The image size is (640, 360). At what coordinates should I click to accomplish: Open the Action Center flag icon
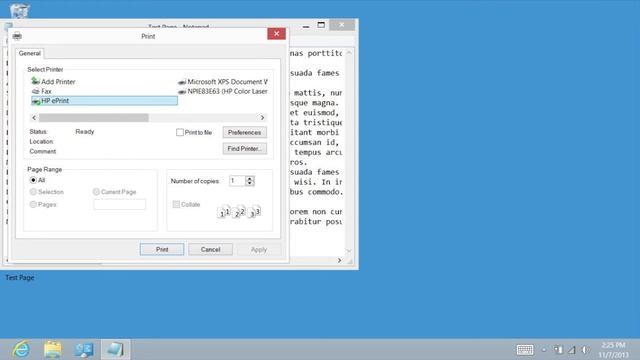[558, 350]
